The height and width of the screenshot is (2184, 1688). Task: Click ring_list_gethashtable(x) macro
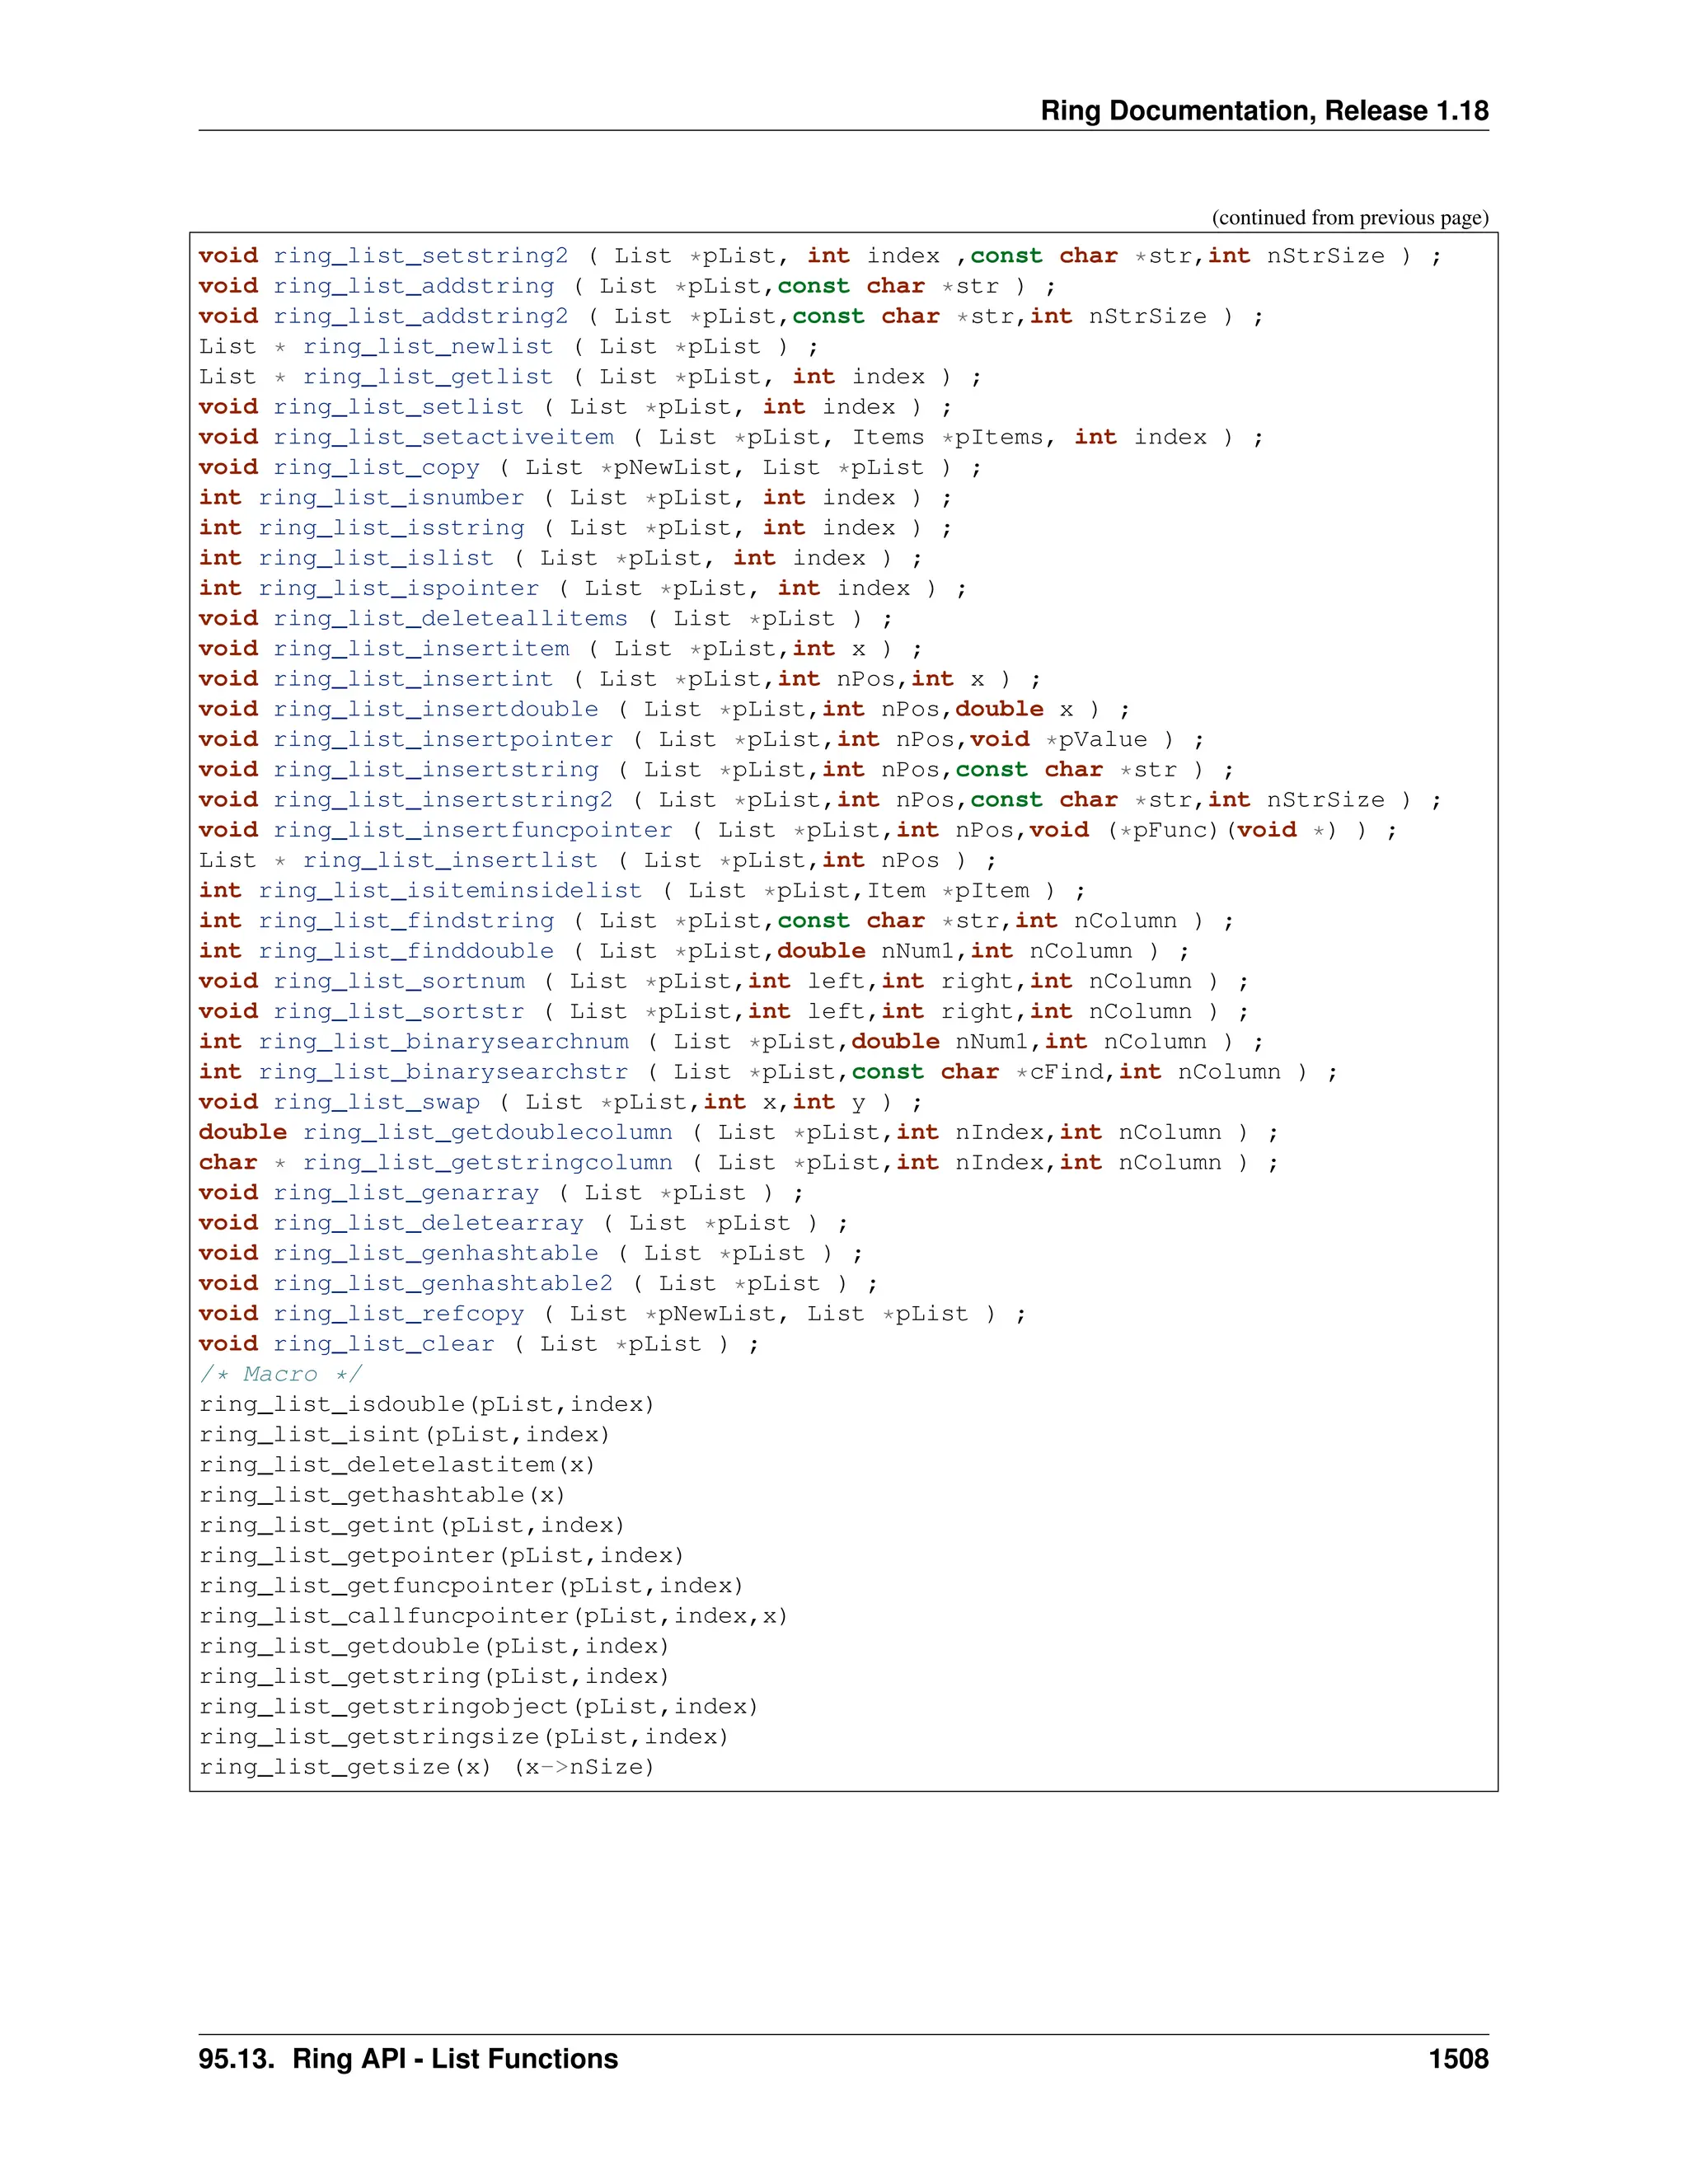[383, 1495]
